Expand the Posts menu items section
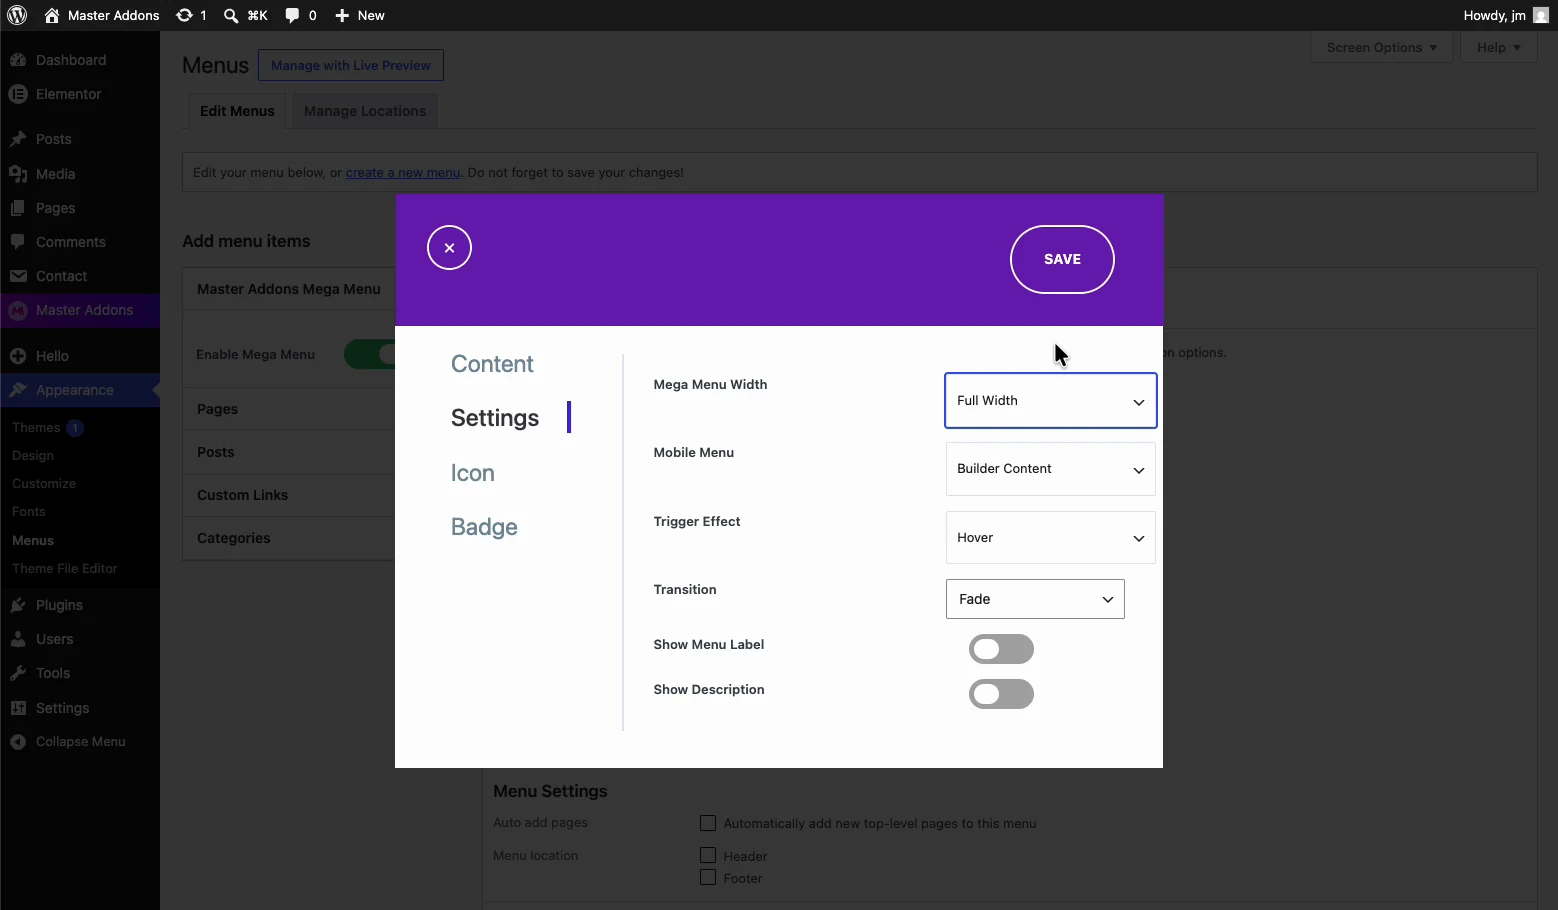 pos(289,452)
